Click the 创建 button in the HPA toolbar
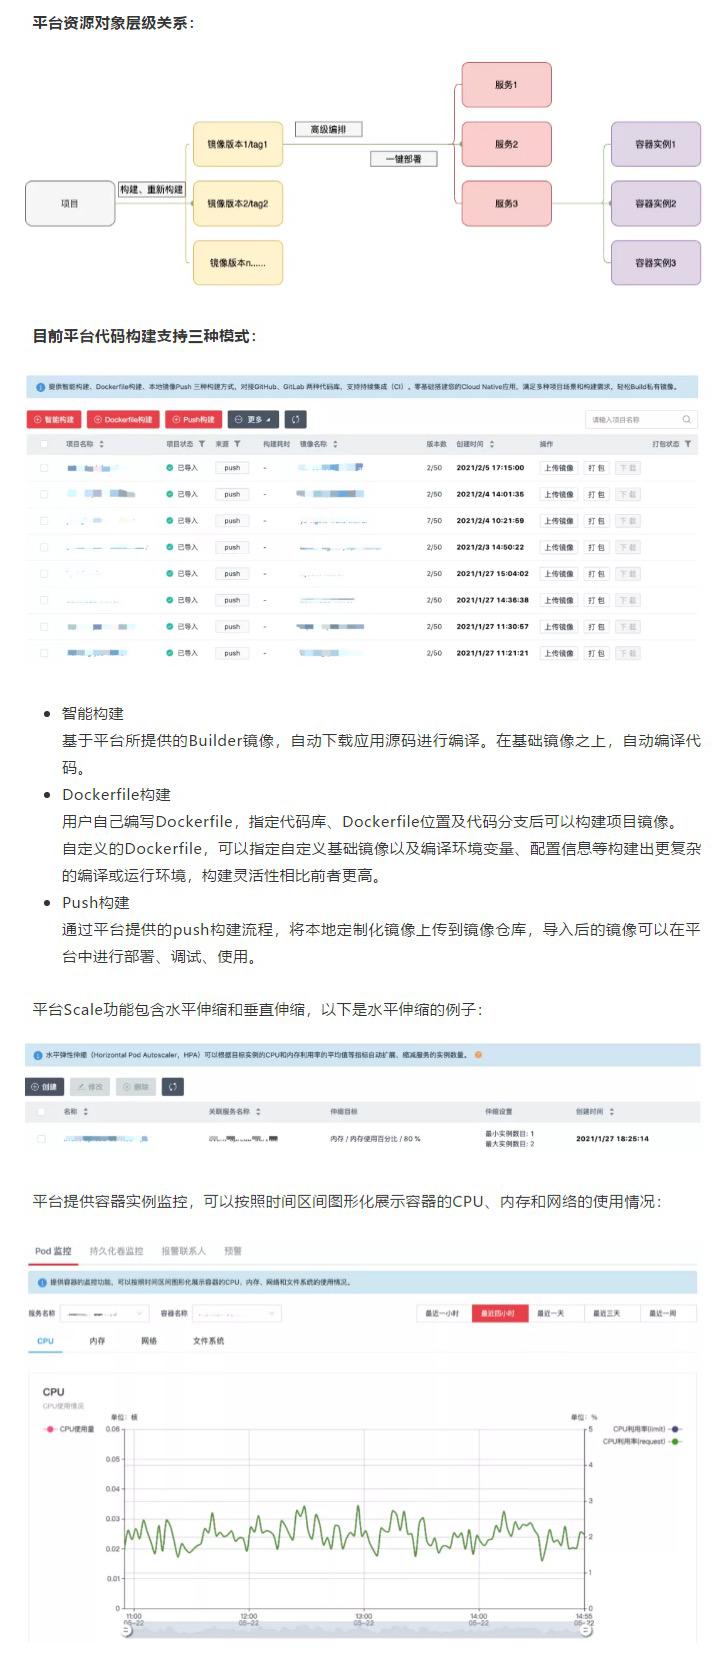The height and width of the screenshot is (1657, 726). pyautogui.click(x=45, y=1086)
